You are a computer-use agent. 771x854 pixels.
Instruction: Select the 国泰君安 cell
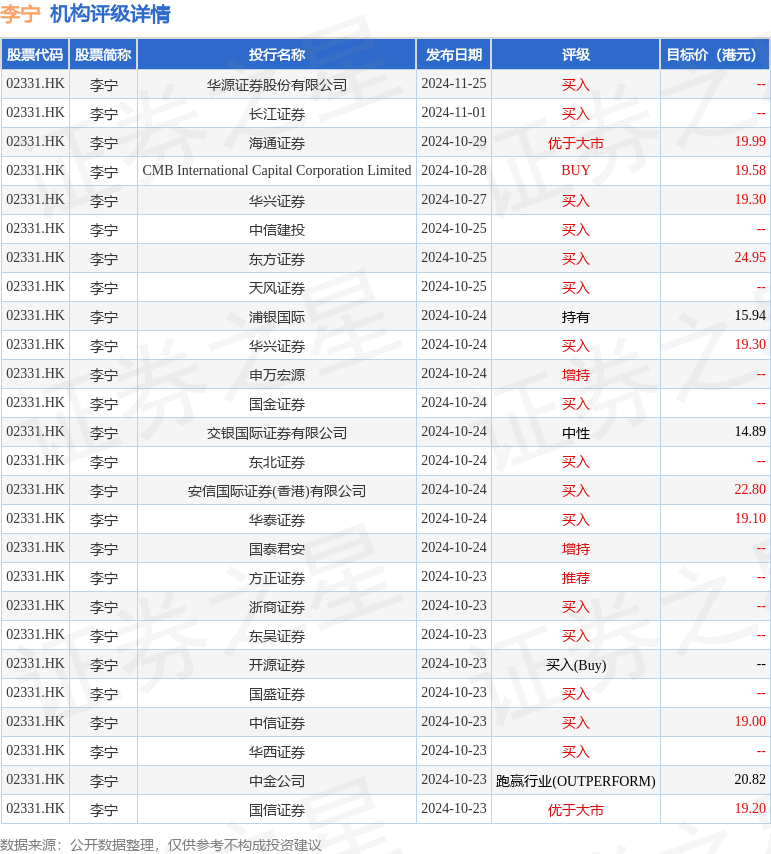(x=277, y=548)
